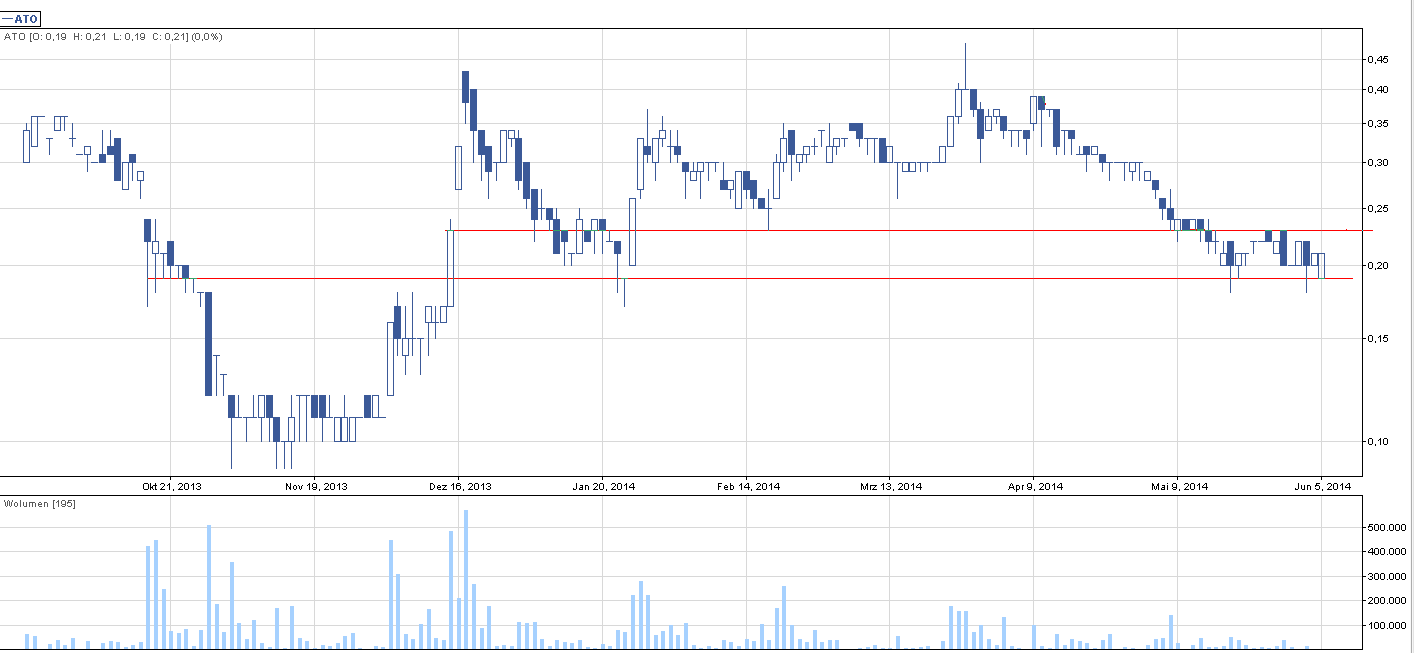Select the ATO open-high-low-close info text
1420x653 pixels.
pos(113,37)
